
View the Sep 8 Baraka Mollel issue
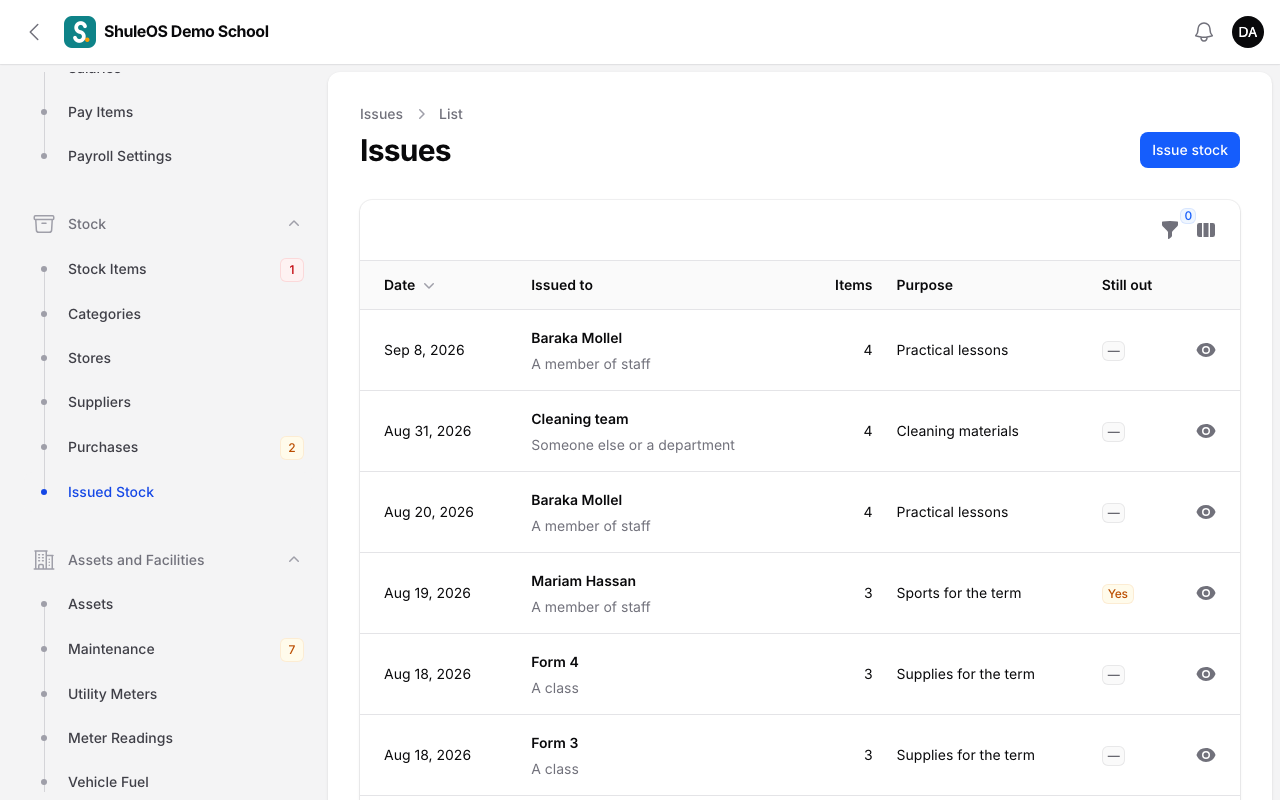click(1206, 350)
